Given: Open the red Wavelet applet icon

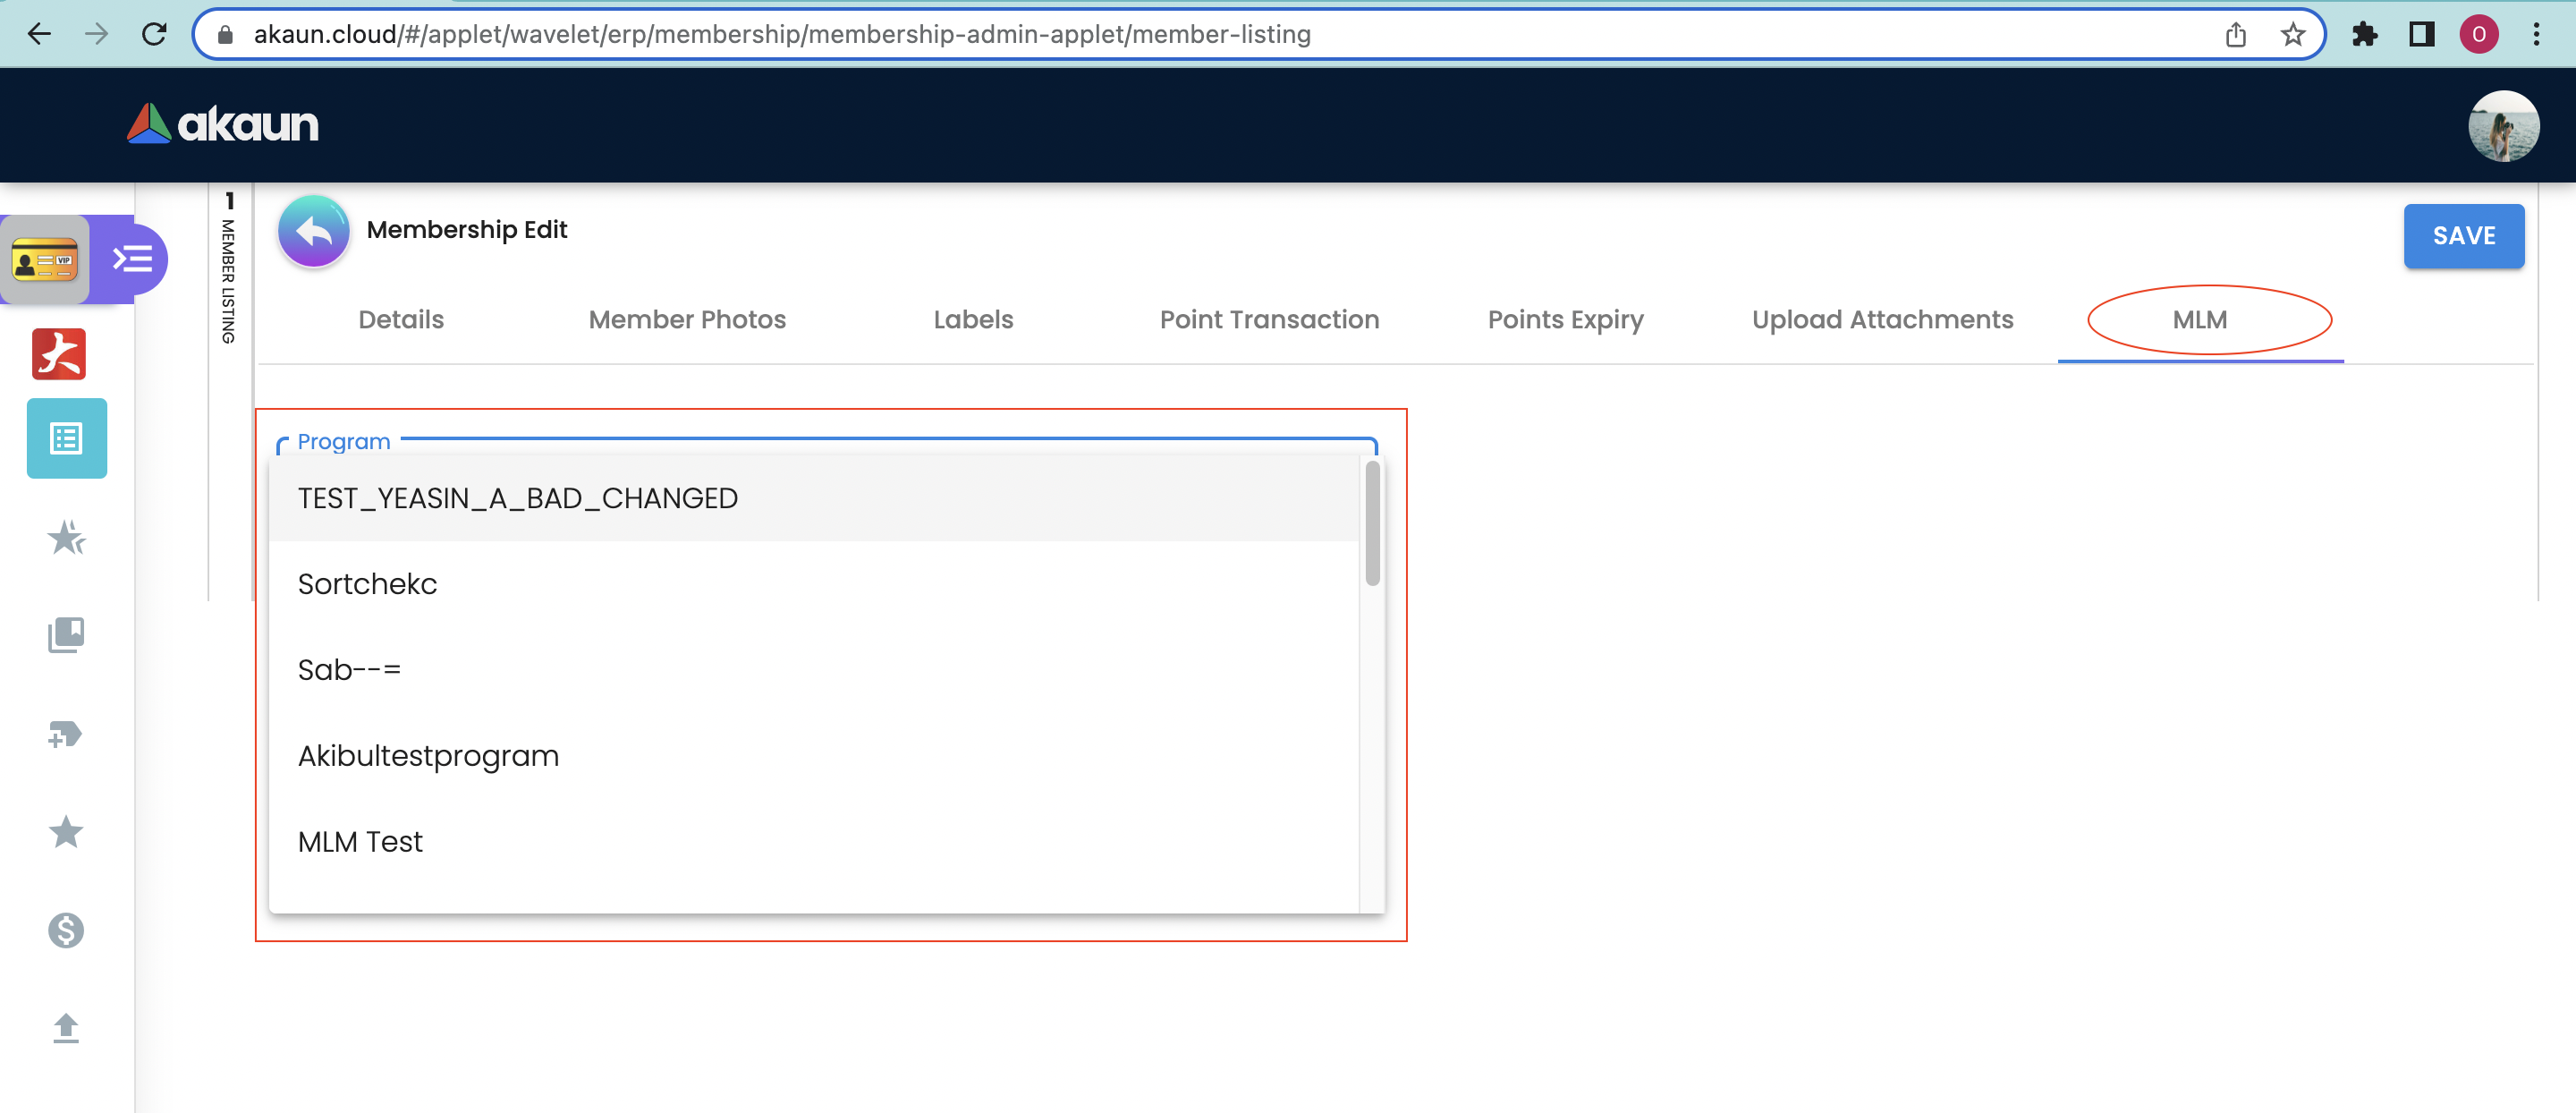Looking at the screenshot, I should pyautogui.click(x=59, y=354).
